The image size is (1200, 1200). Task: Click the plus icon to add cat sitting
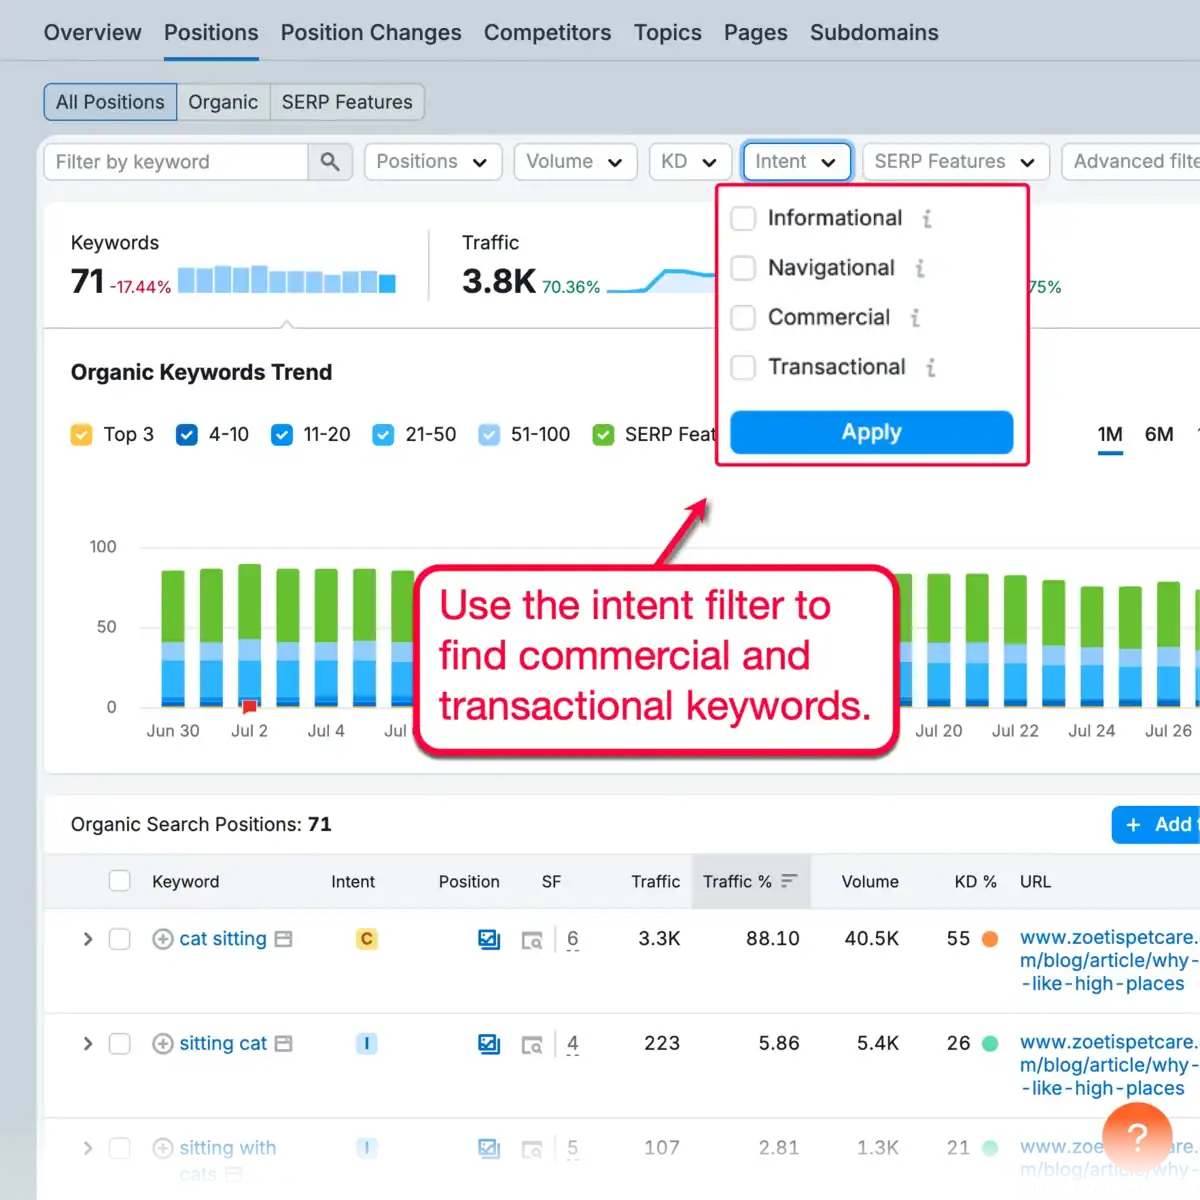163,939
